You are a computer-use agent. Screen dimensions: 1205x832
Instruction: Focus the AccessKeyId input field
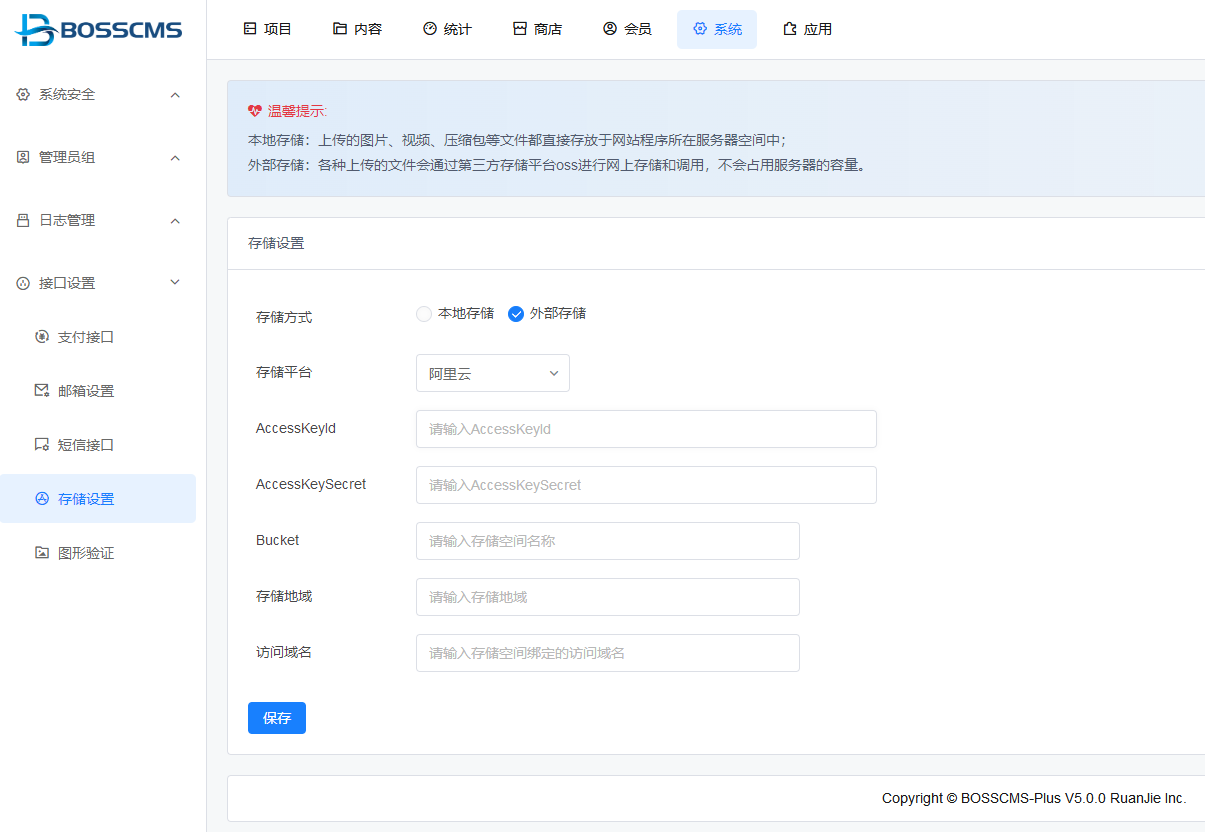coord(646,429)
